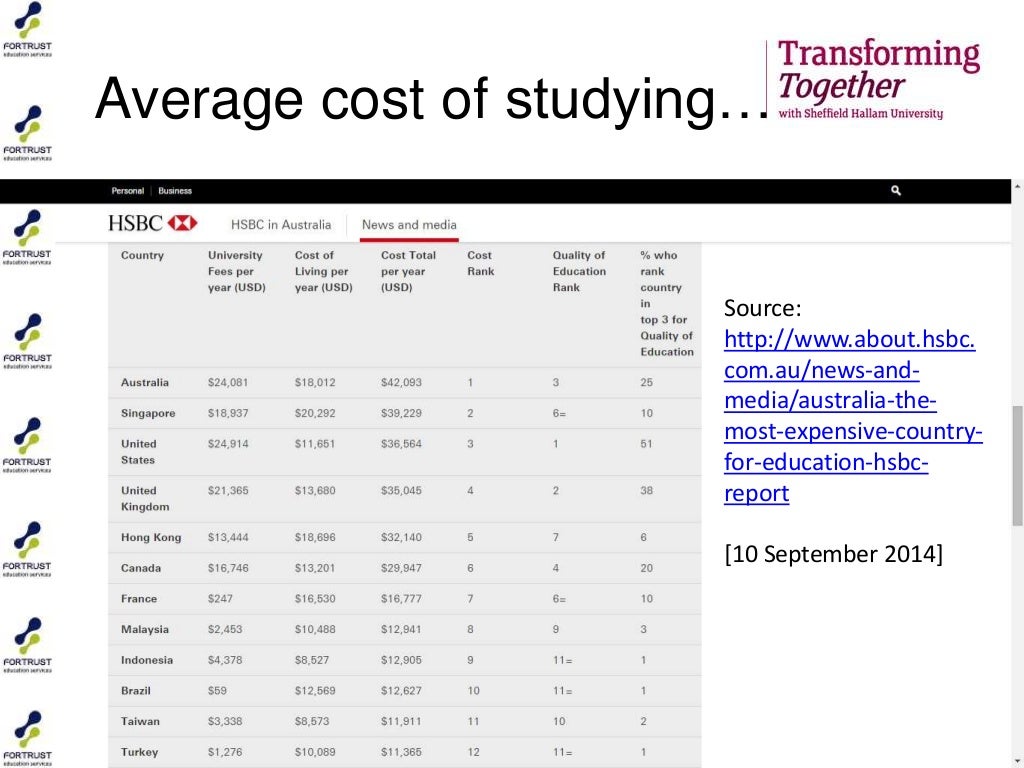Click the Cost Rank column header
Viewport: 1024px width, 768px height.
[x=481, y=263]
